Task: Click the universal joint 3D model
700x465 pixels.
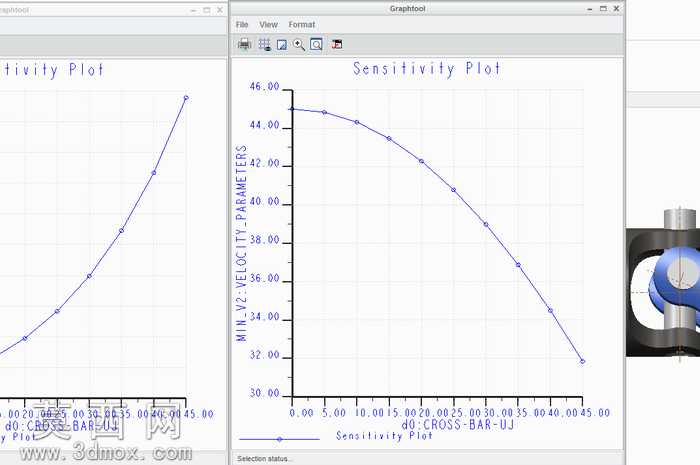Action: [663, 283]
